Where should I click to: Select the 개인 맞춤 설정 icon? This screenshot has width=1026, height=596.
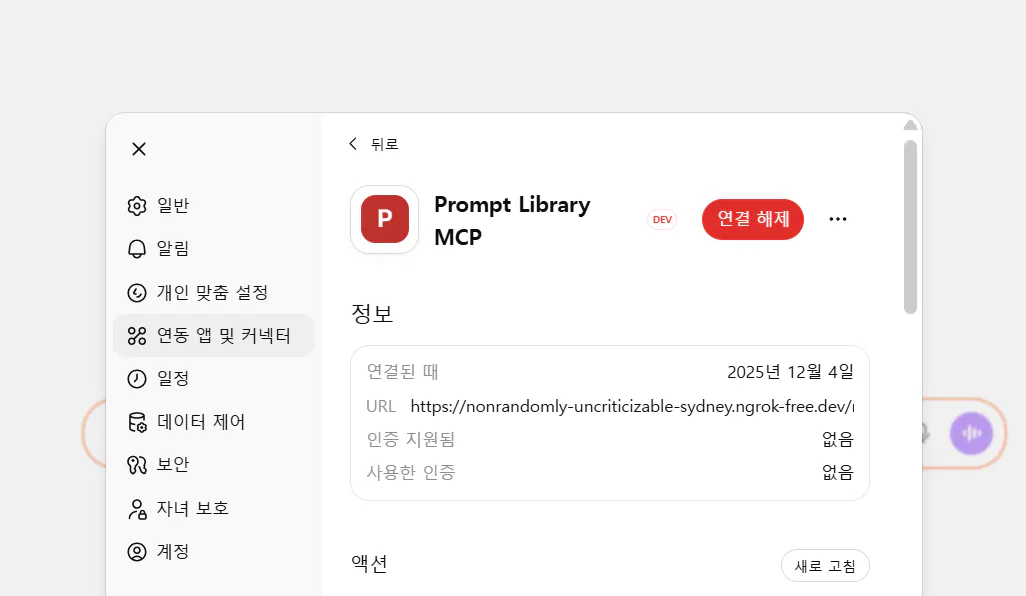136,292
